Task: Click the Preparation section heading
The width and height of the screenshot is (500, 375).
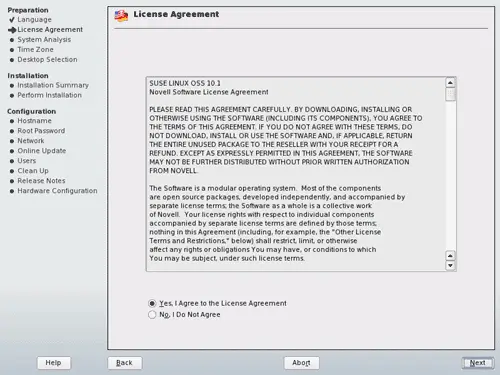Action: pos(28,10)
